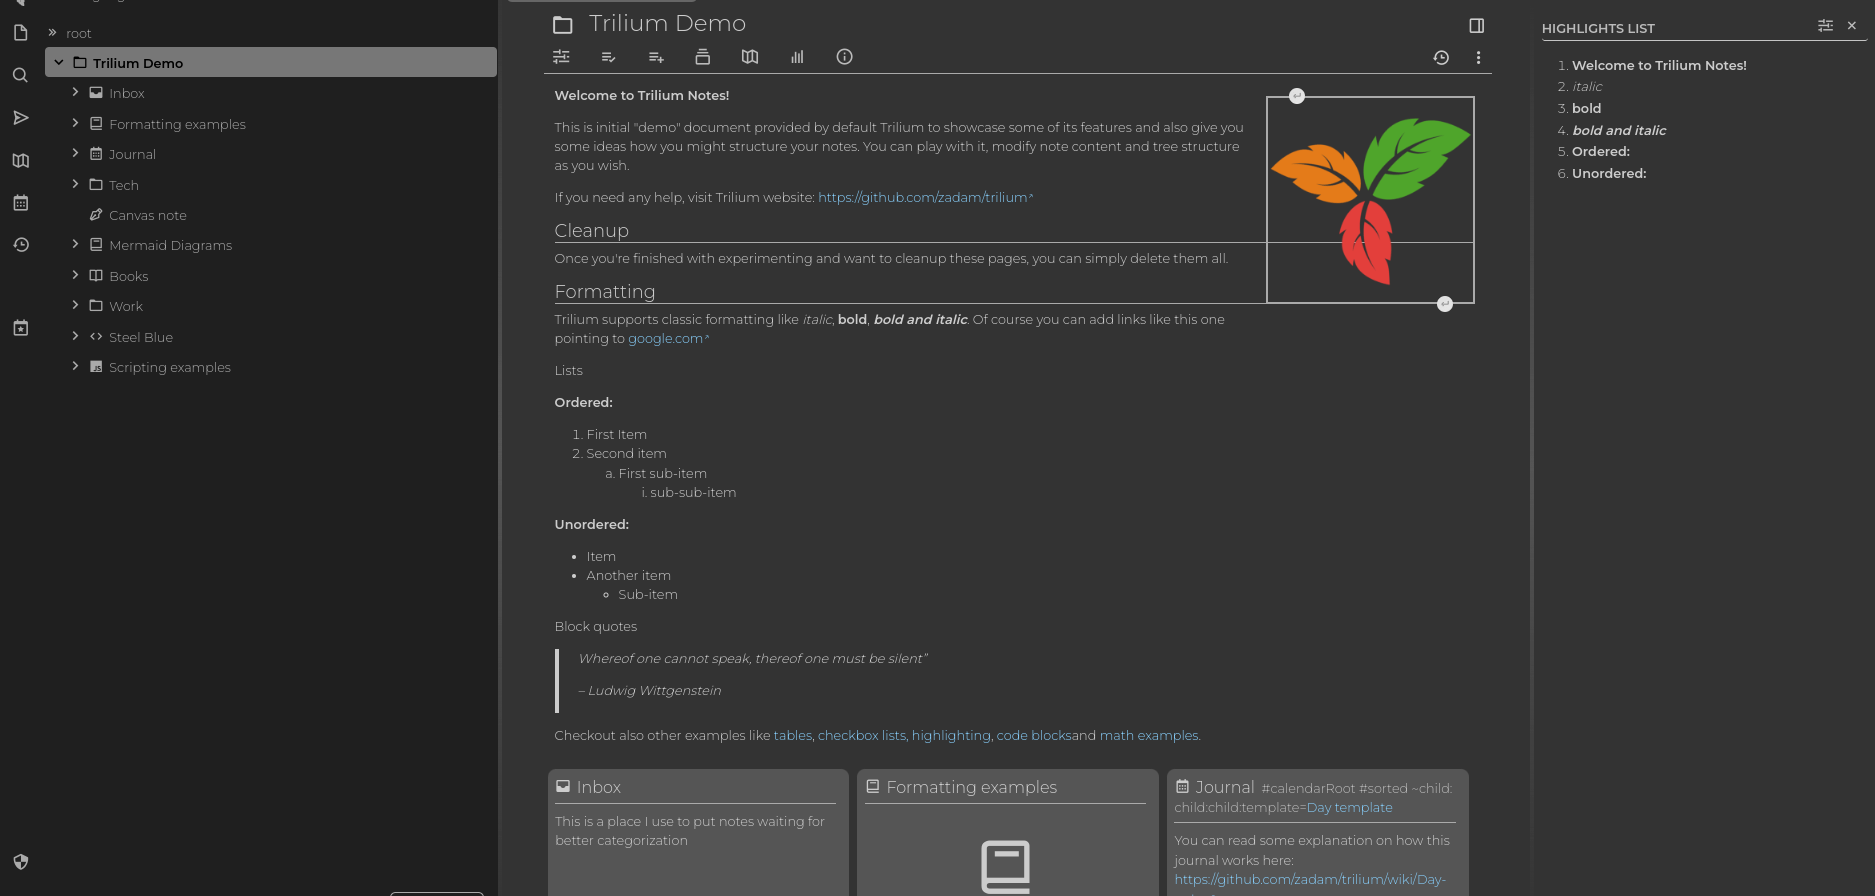Click the jump-to-note arrow icon
The height and width of the screenshot is (896, 1875).
(x=20, y=118)
